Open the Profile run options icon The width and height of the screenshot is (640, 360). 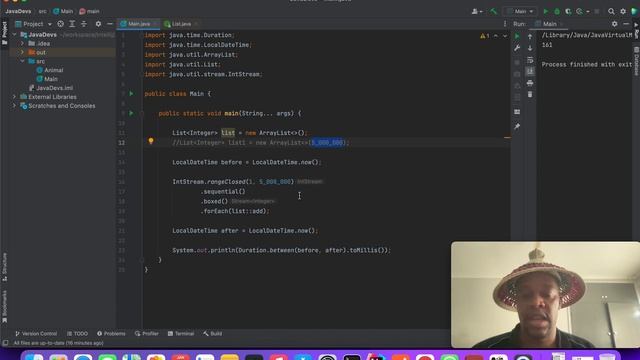click(580, 11)
